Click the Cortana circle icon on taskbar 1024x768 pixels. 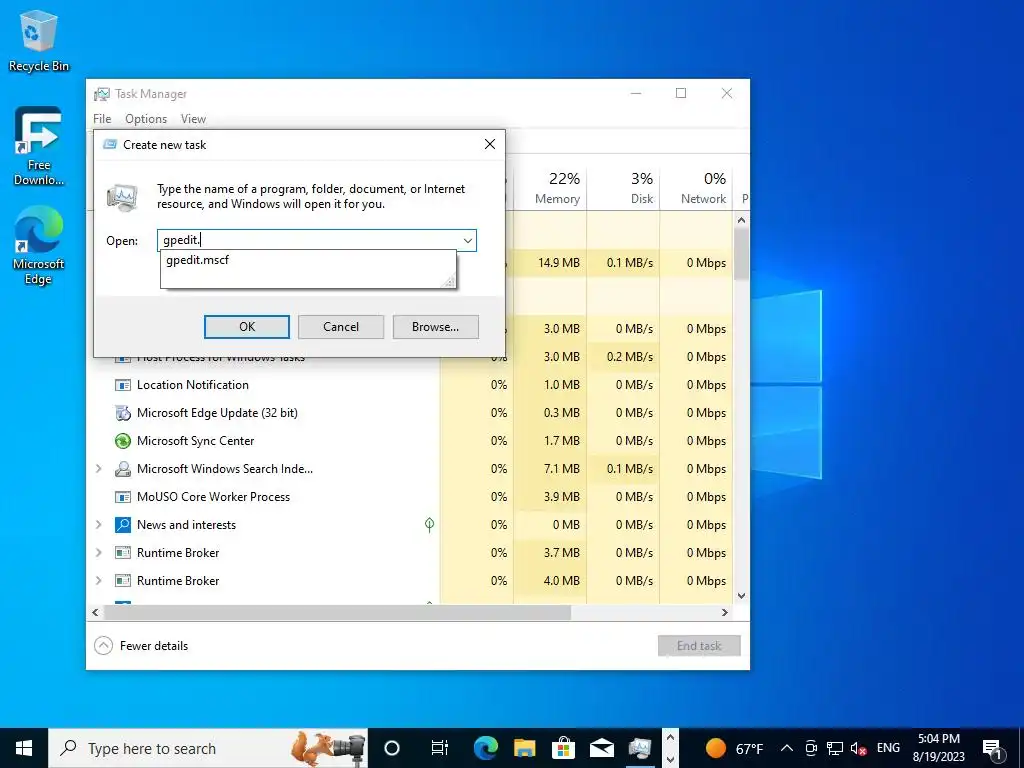[392, 748]
